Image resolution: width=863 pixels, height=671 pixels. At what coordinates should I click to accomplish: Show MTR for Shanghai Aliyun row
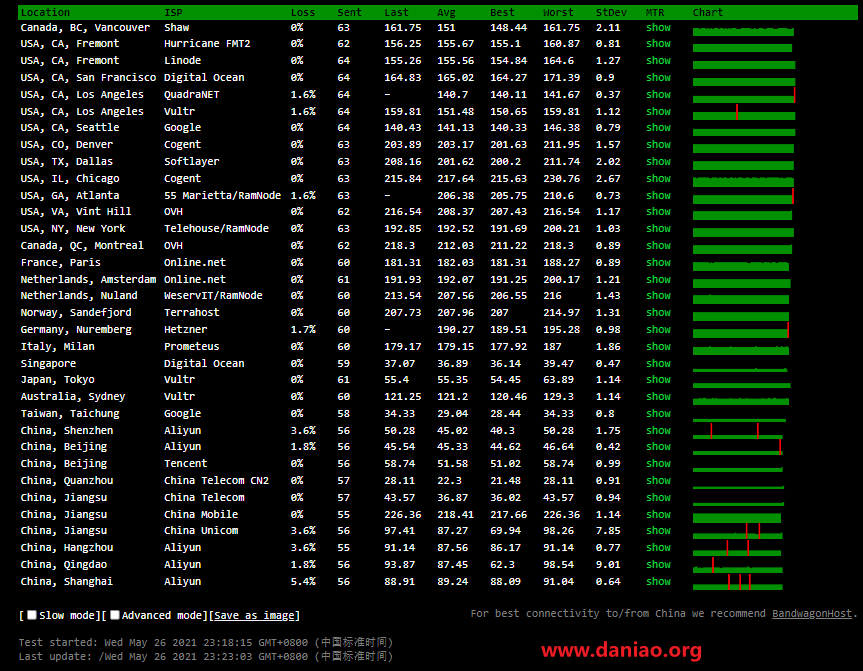tap(658, 582)
